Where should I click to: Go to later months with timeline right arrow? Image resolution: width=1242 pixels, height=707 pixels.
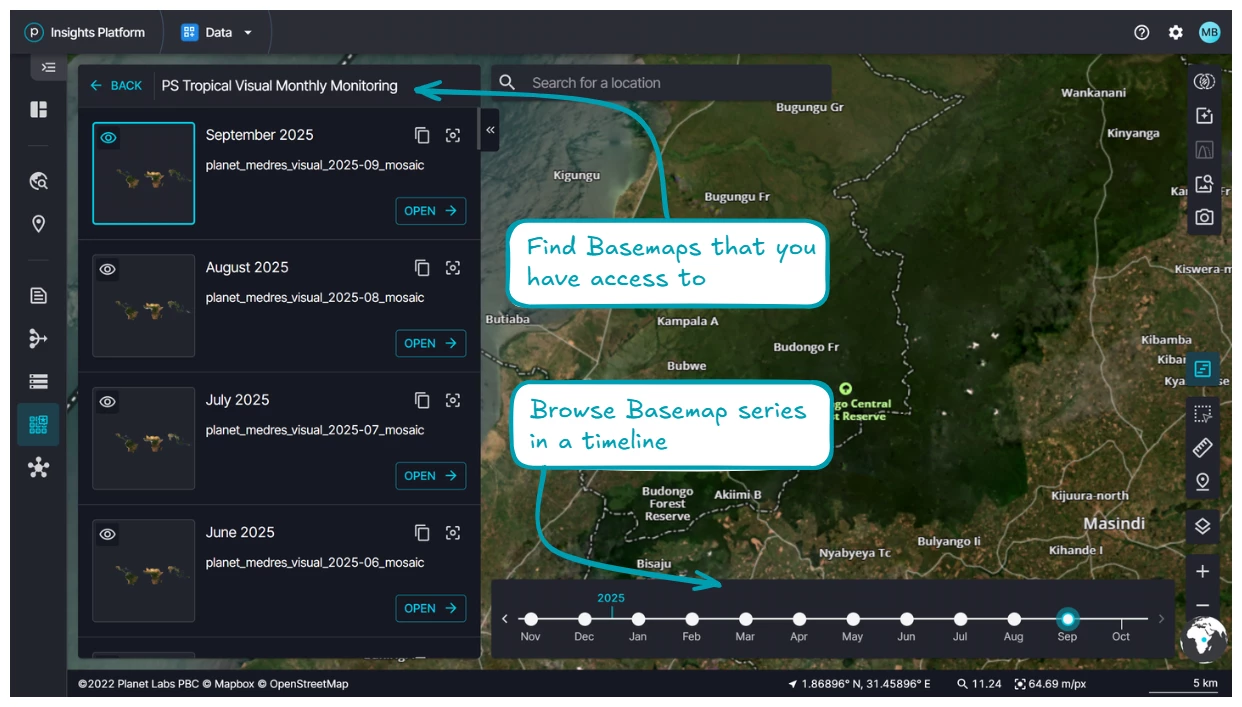pyautogui.click(x=1161, y=619)
